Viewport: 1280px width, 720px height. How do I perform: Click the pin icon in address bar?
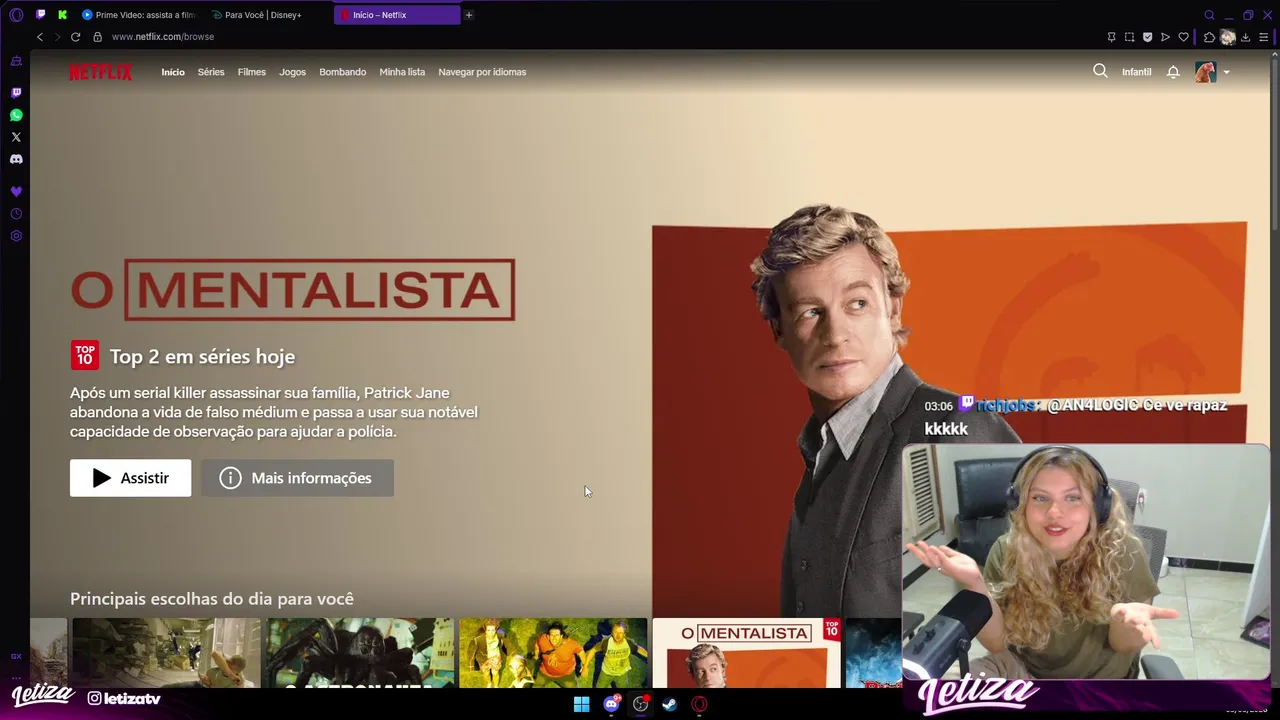coord(1111,37)
